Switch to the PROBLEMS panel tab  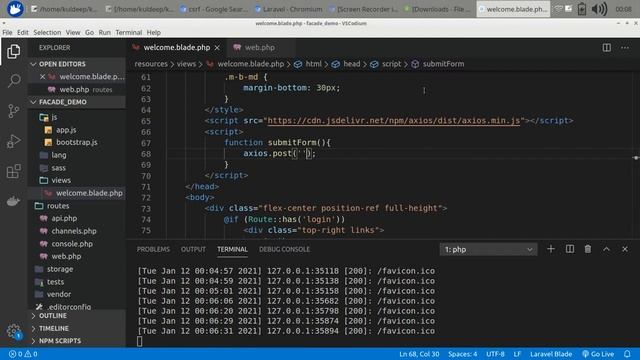[x=153, y=249]
